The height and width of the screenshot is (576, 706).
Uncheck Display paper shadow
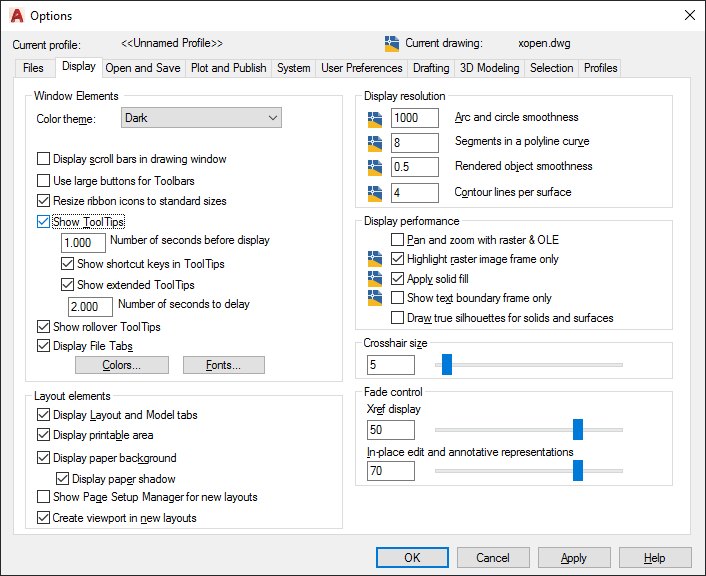click(62, 479)
